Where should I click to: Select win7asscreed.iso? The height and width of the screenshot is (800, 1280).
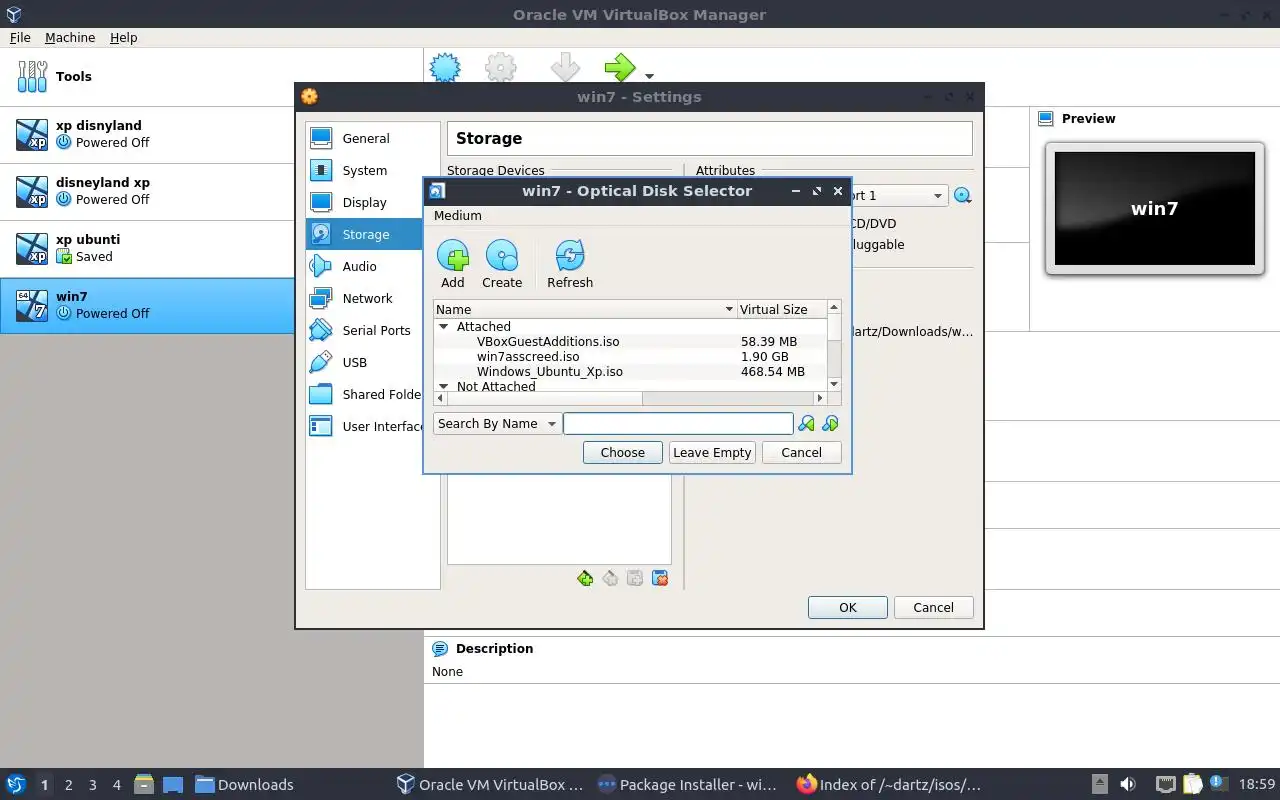point(528,357)
